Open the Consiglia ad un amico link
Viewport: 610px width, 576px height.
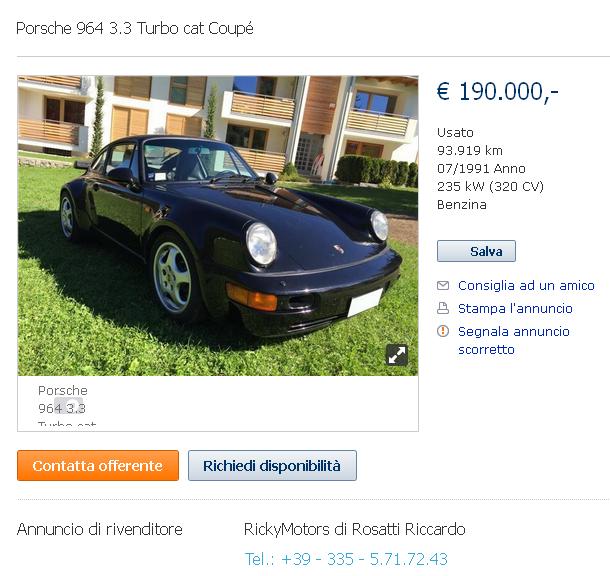pos(526,285)
